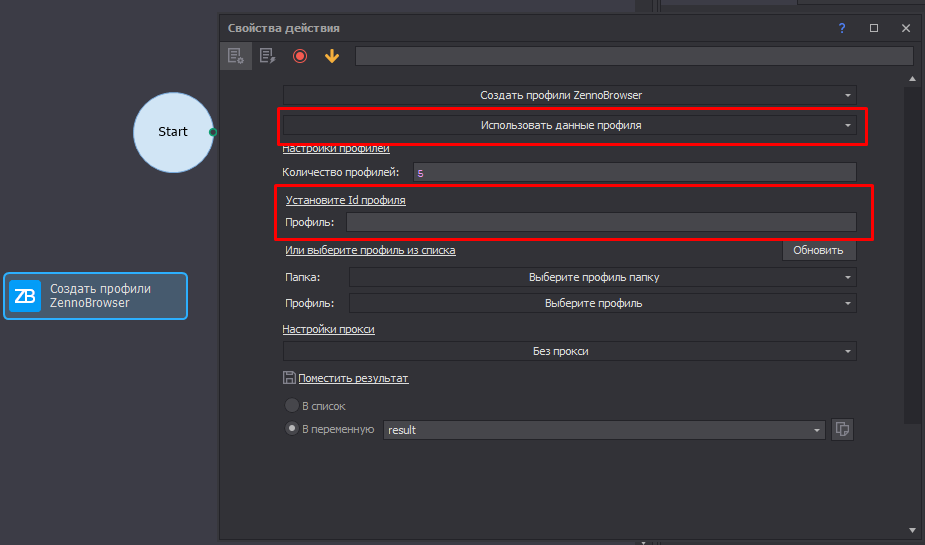Click the Количество профилей input field
This screenshot has height=545, width=925.
coord(635,172)
